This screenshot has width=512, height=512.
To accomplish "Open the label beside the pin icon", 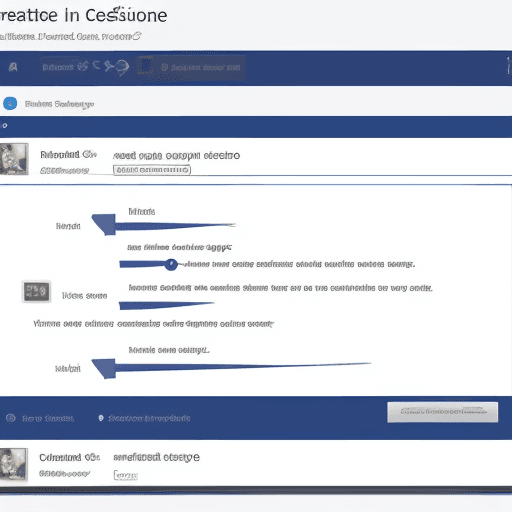I will (149, 418).
